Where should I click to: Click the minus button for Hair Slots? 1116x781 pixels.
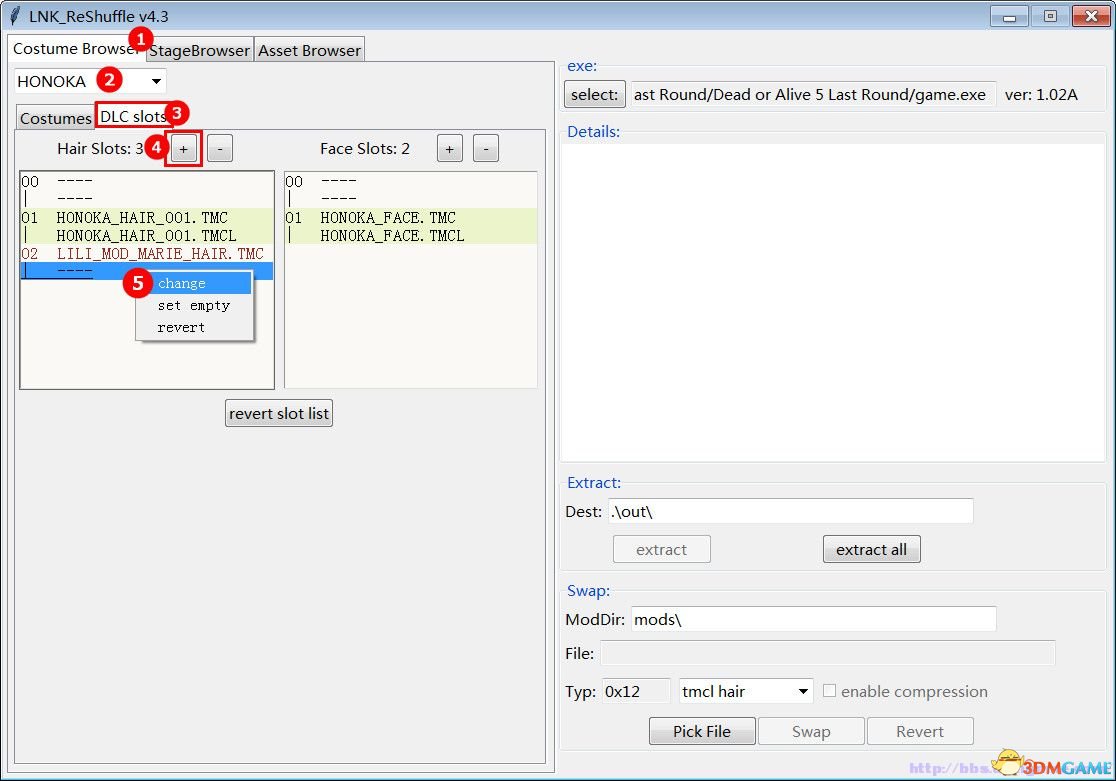coord(220,149)
